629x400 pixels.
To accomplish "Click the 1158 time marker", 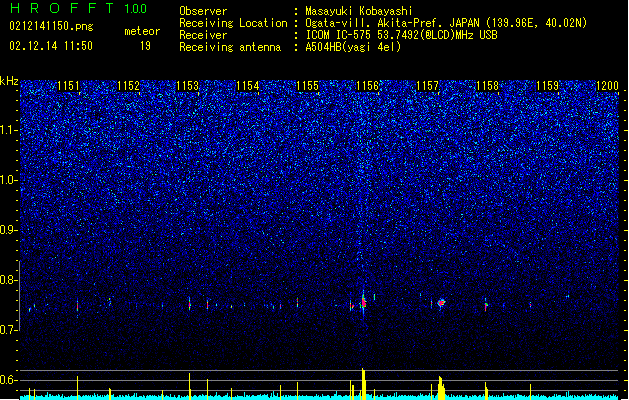I will (x=487, y=86).
